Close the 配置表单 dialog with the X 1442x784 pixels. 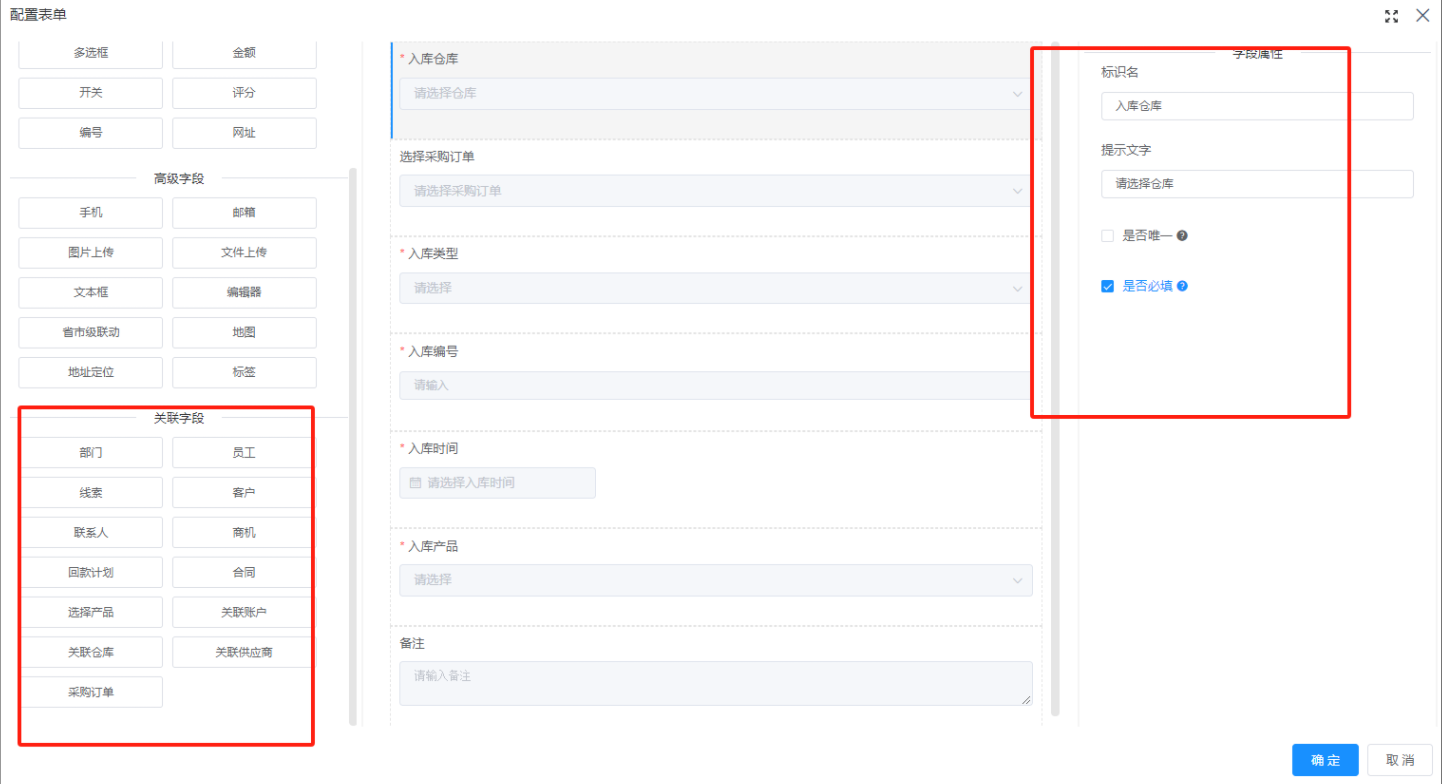tap(1423, 15)
